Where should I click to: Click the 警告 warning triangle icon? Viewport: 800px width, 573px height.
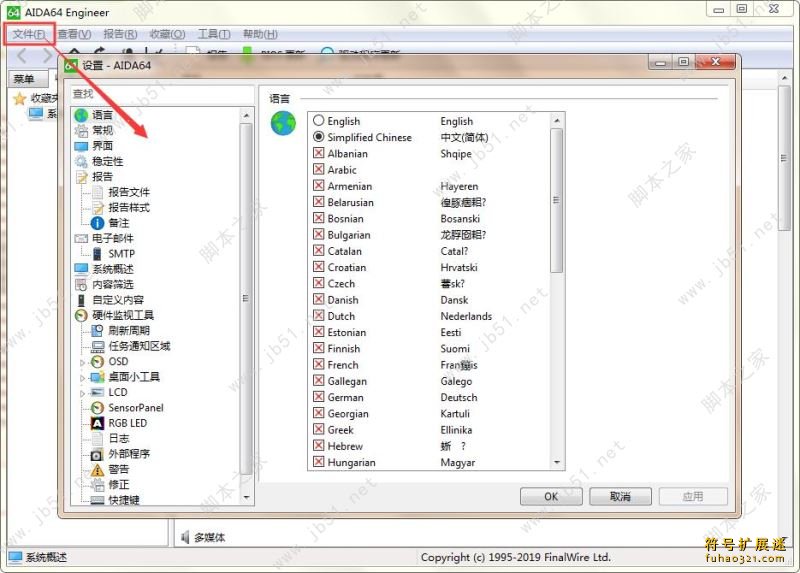(97, 469)
